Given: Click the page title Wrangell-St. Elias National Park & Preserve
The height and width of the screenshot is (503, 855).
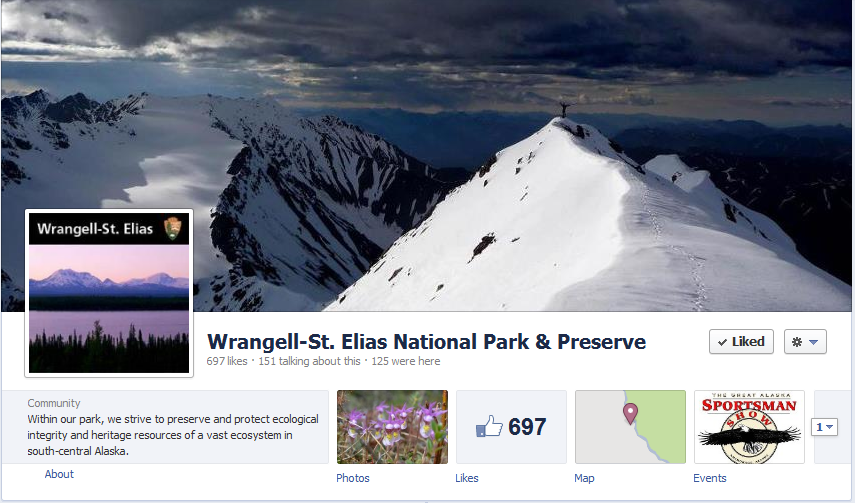Looking at the screenshot, I should [x=426, y=342].
